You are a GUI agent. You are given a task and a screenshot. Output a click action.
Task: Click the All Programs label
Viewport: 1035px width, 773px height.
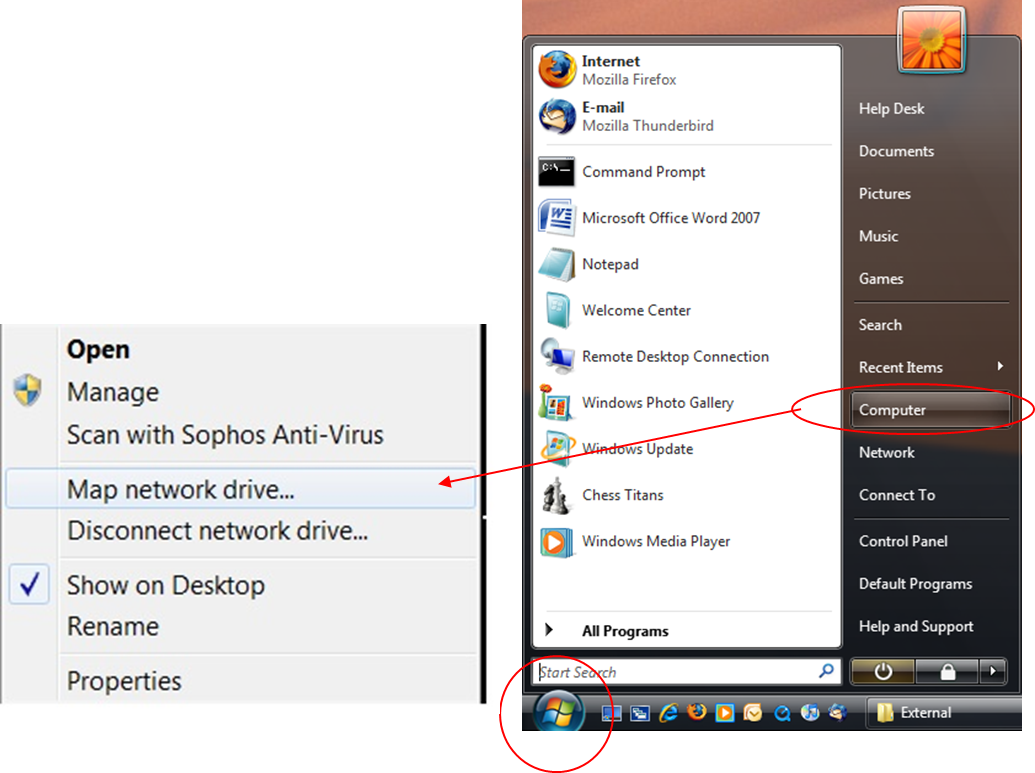[625, 631]
